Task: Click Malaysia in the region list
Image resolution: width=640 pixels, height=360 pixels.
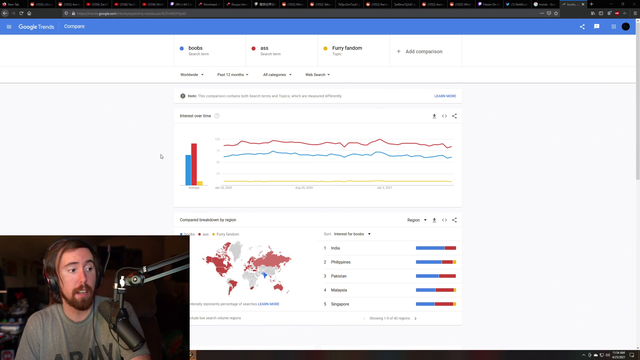Action: [x=339, y=290]
